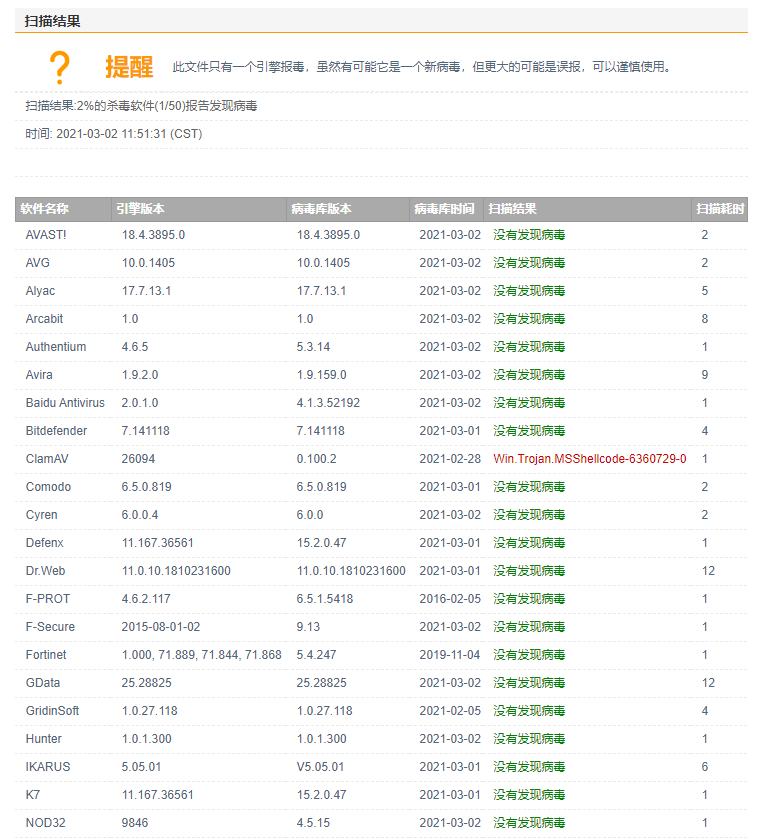Click the scan timestamp line 2021-03-02 11:51:31
759x839 pixels.
click(x=114, y=134)
